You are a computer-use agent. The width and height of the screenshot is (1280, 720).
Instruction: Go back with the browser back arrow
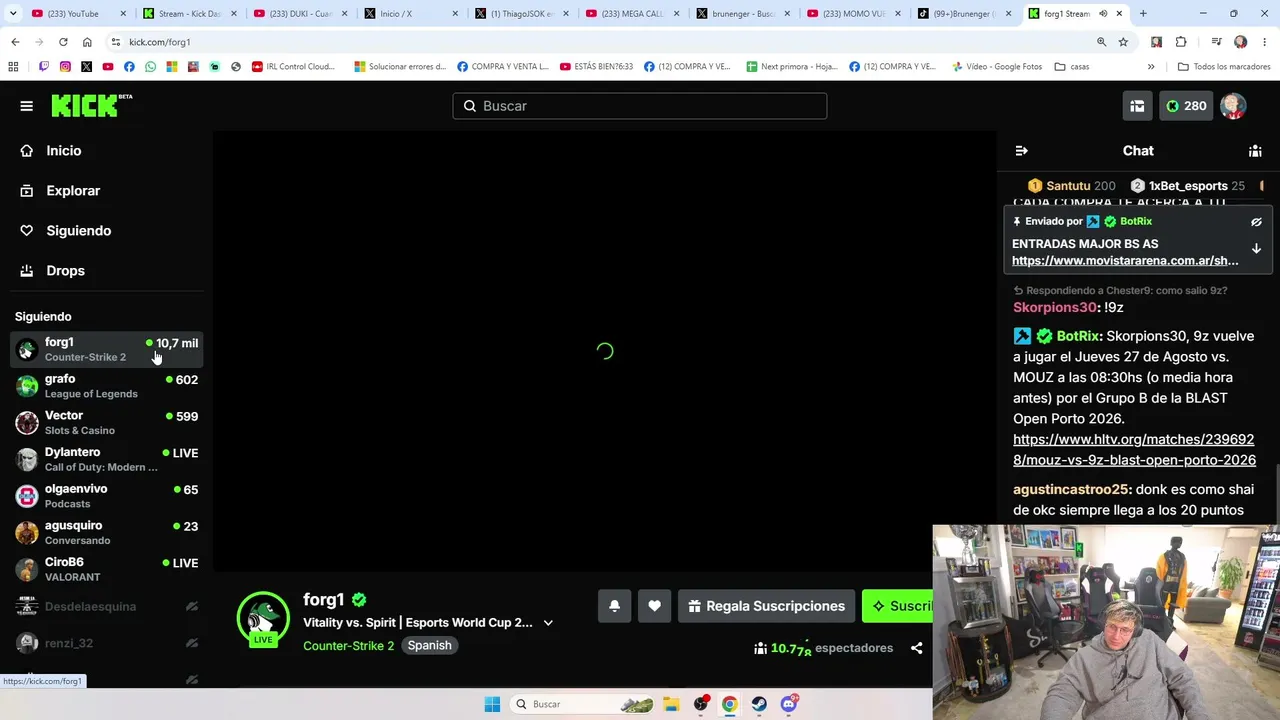coord(15,42)
